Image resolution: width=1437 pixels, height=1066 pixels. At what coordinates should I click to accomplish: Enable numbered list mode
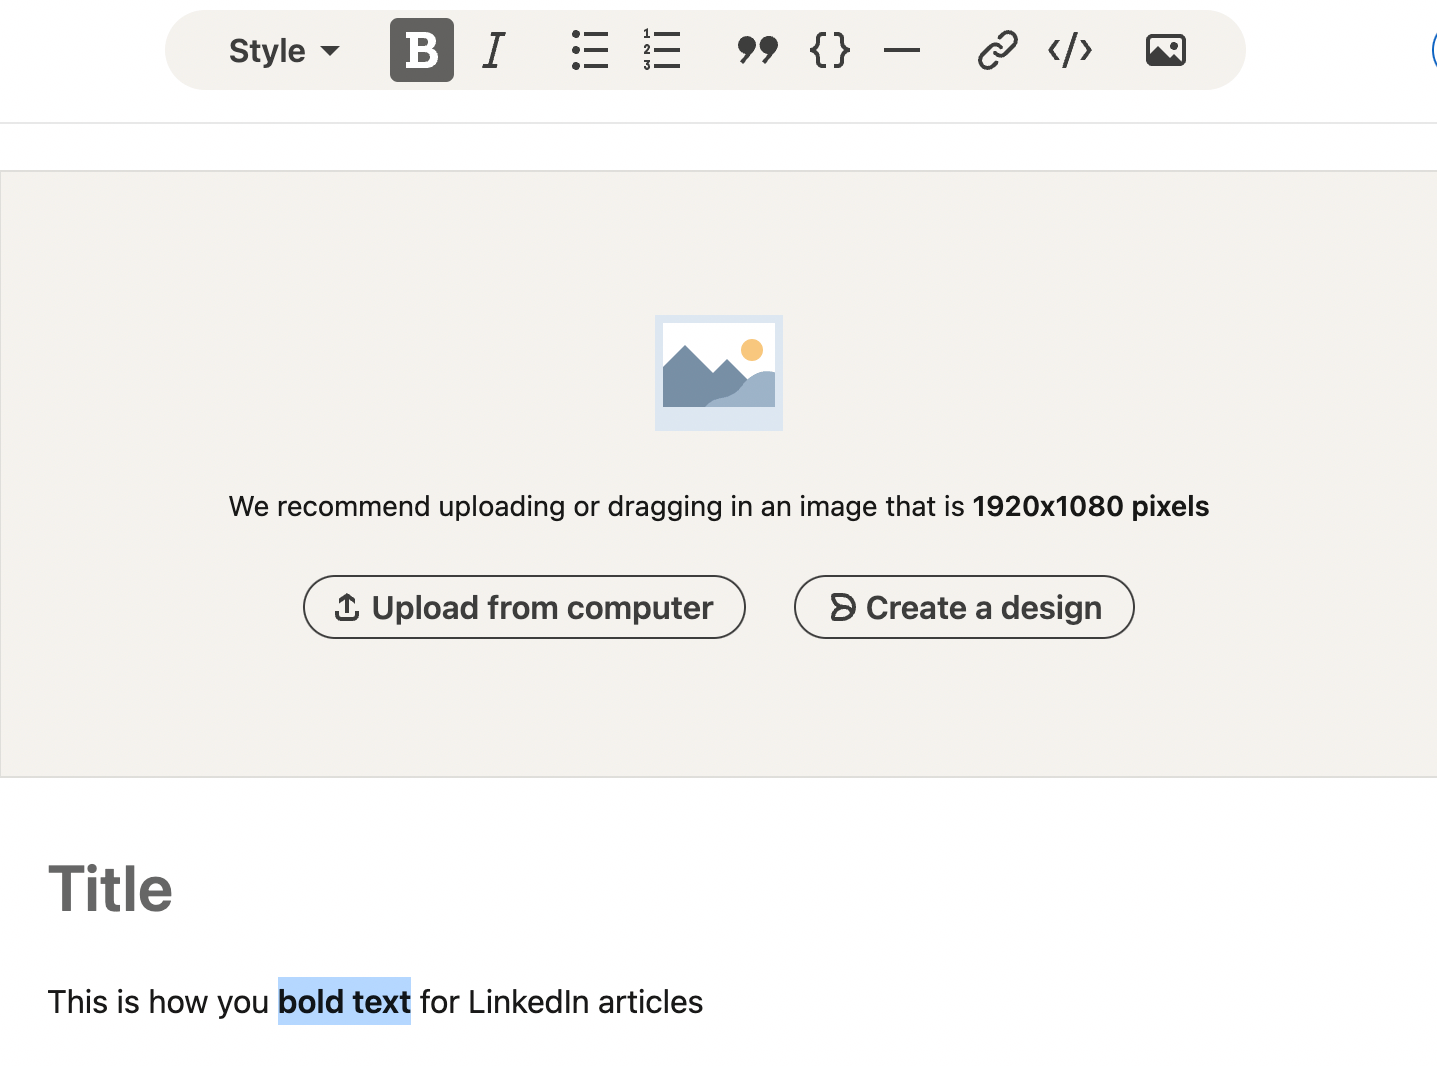(x=661, y=50)
